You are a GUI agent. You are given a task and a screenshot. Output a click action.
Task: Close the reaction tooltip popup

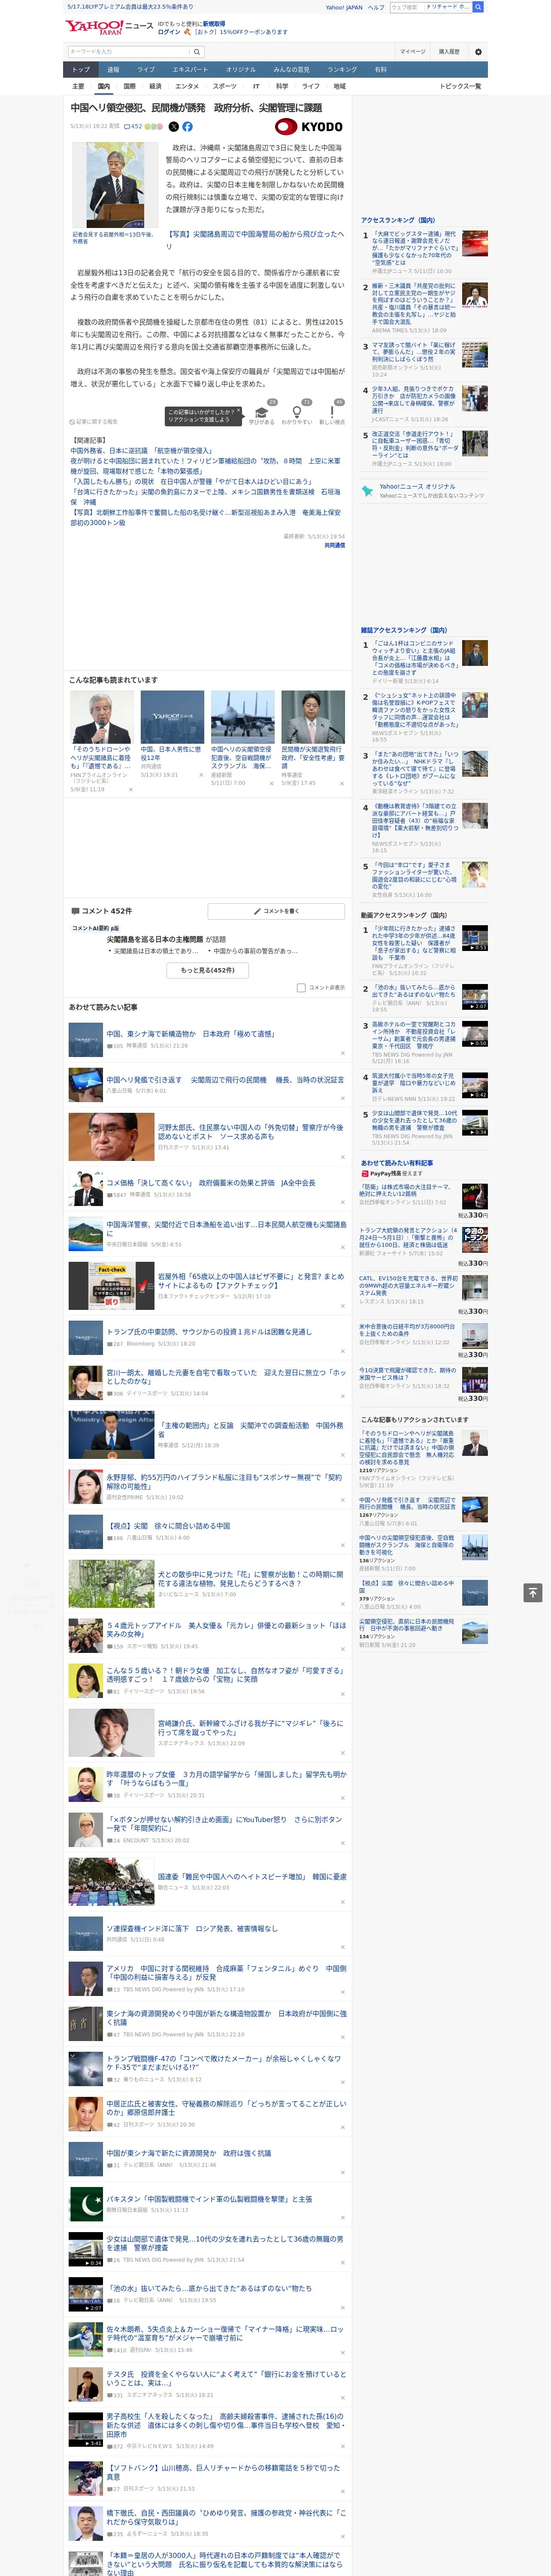(239, 411)
